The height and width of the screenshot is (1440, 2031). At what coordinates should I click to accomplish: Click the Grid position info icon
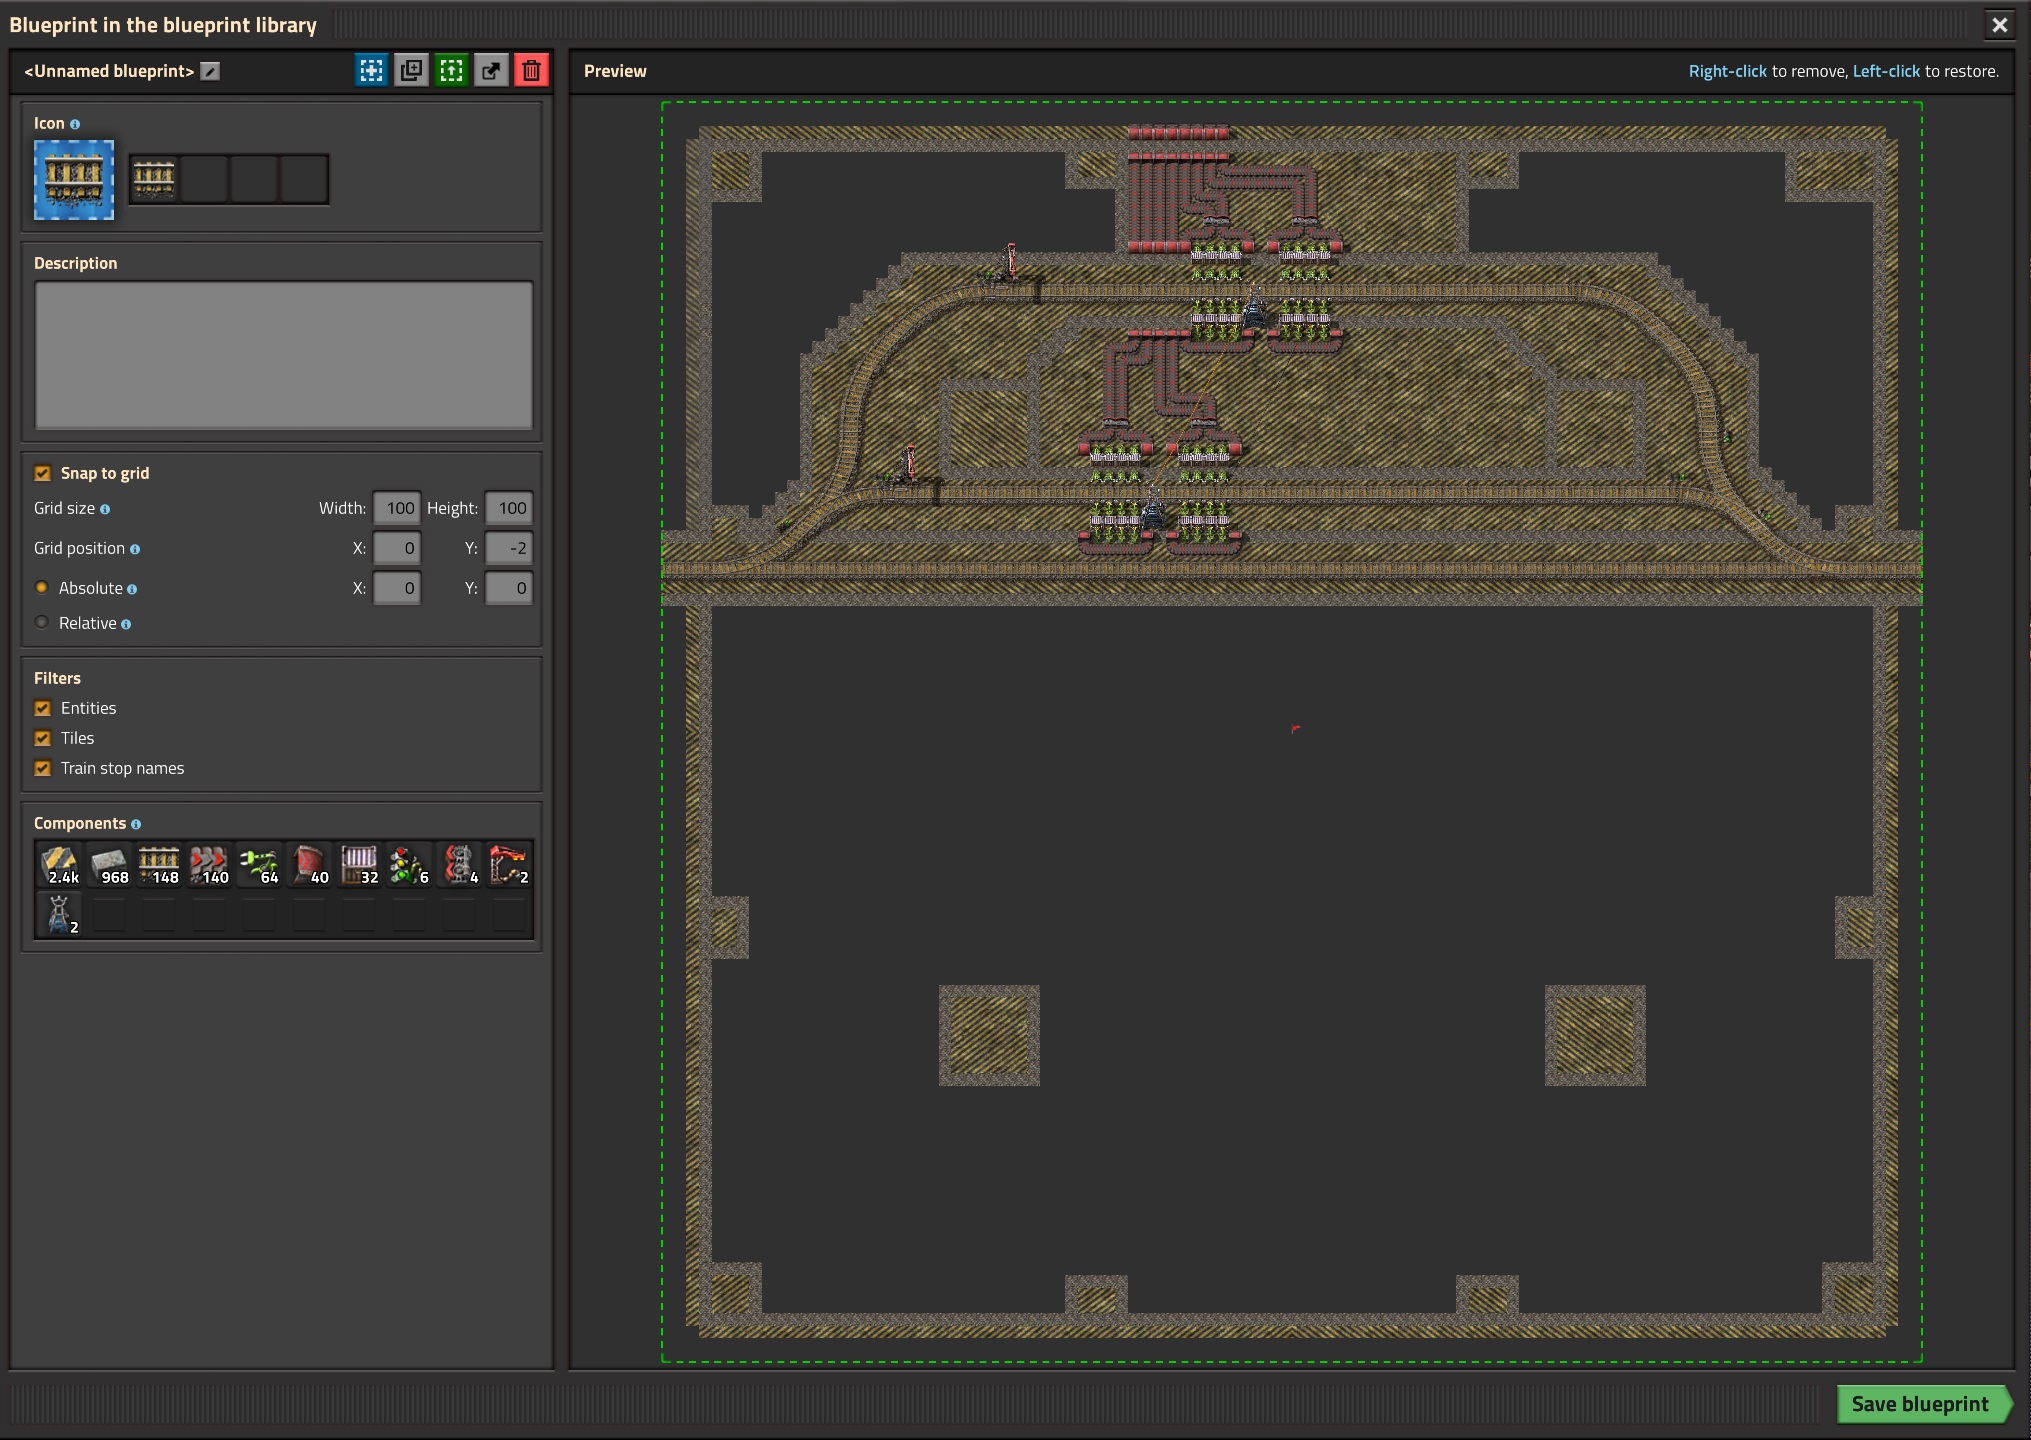pos(135,549)
